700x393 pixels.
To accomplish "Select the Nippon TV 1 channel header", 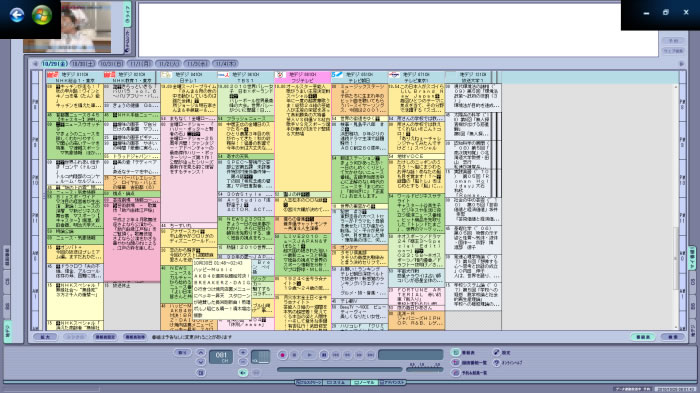I will 189,77.
